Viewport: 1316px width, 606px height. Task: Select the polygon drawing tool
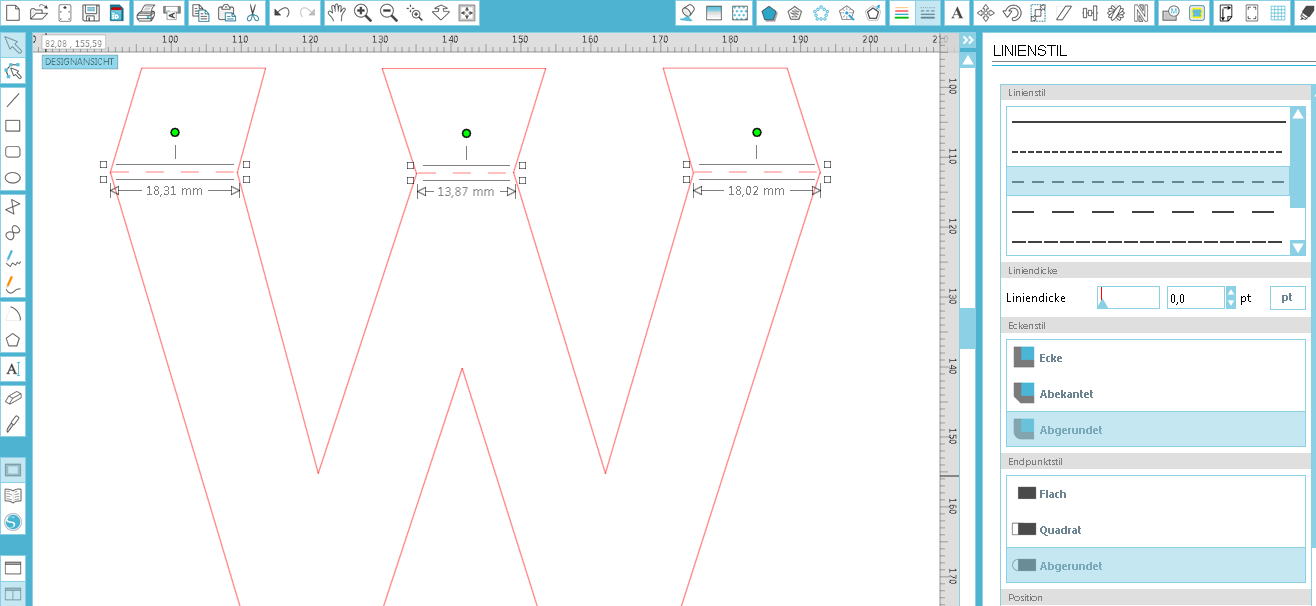pyautogui.click(x=13, y=339)
